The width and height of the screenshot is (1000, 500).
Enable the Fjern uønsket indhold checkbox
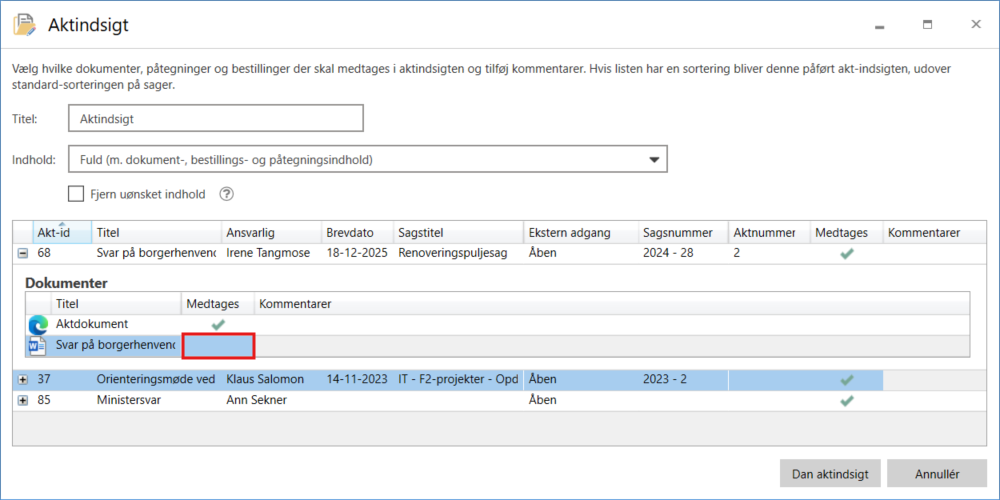(x=76, y=194)
